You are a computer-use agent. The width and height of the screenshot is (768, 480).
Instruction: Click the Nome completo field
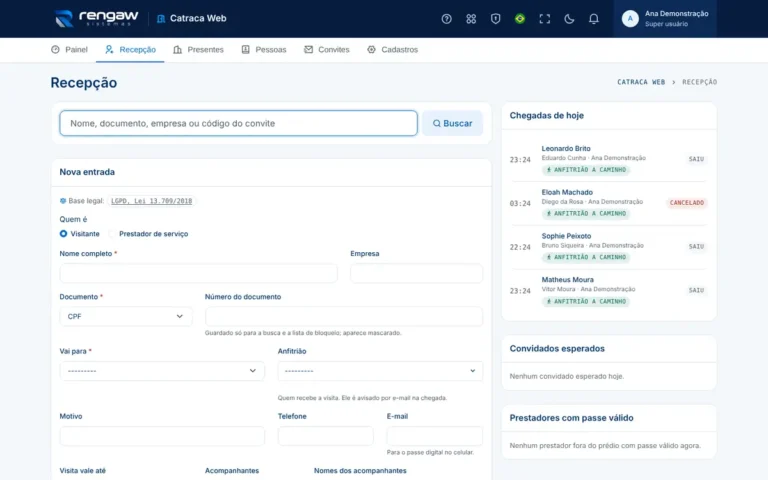198,273
